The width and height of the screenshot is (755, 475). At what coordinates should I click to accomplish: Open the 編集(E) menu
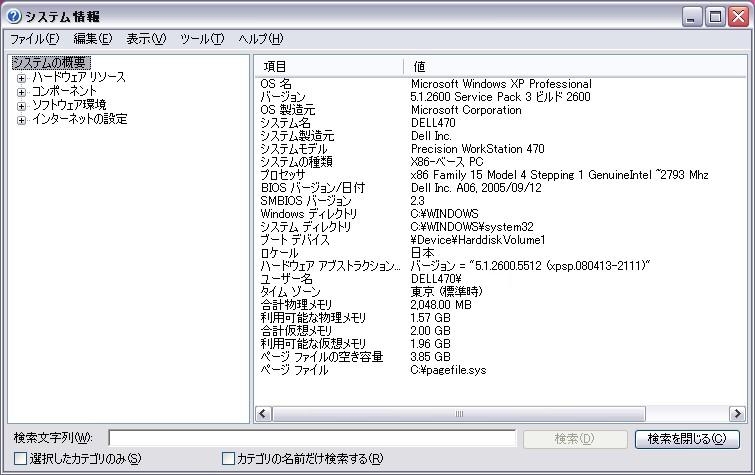[92, 39]
